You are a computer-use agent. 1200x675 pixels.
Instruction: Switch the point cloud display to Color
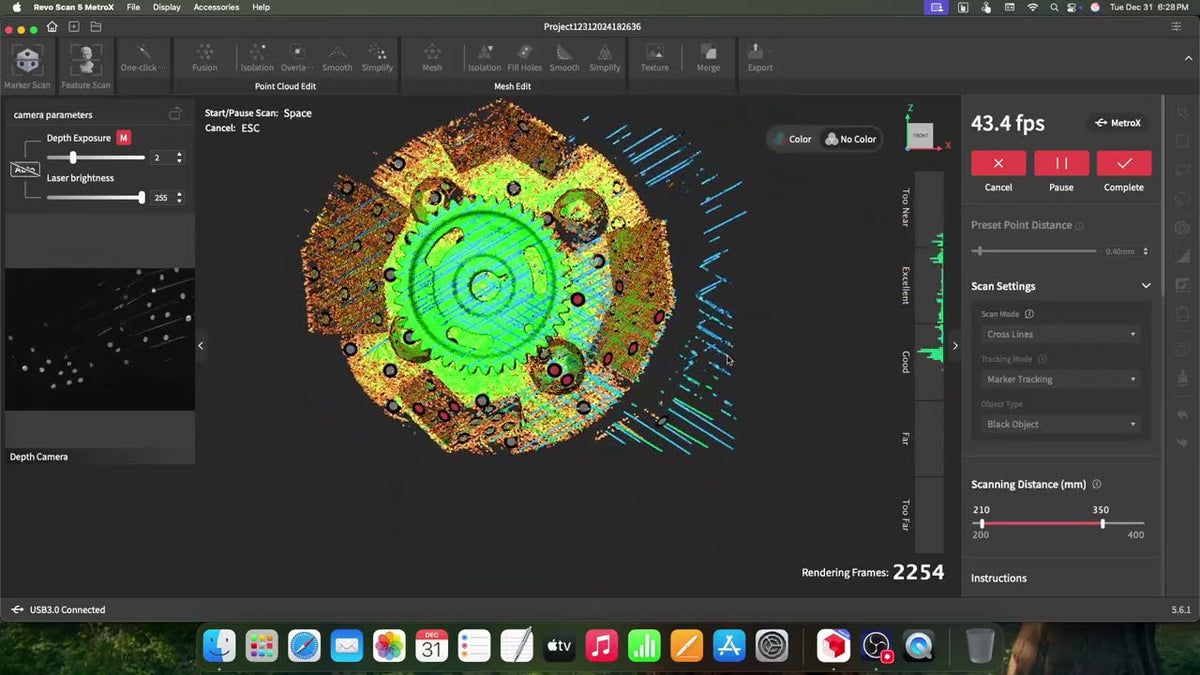coord(791,139)
